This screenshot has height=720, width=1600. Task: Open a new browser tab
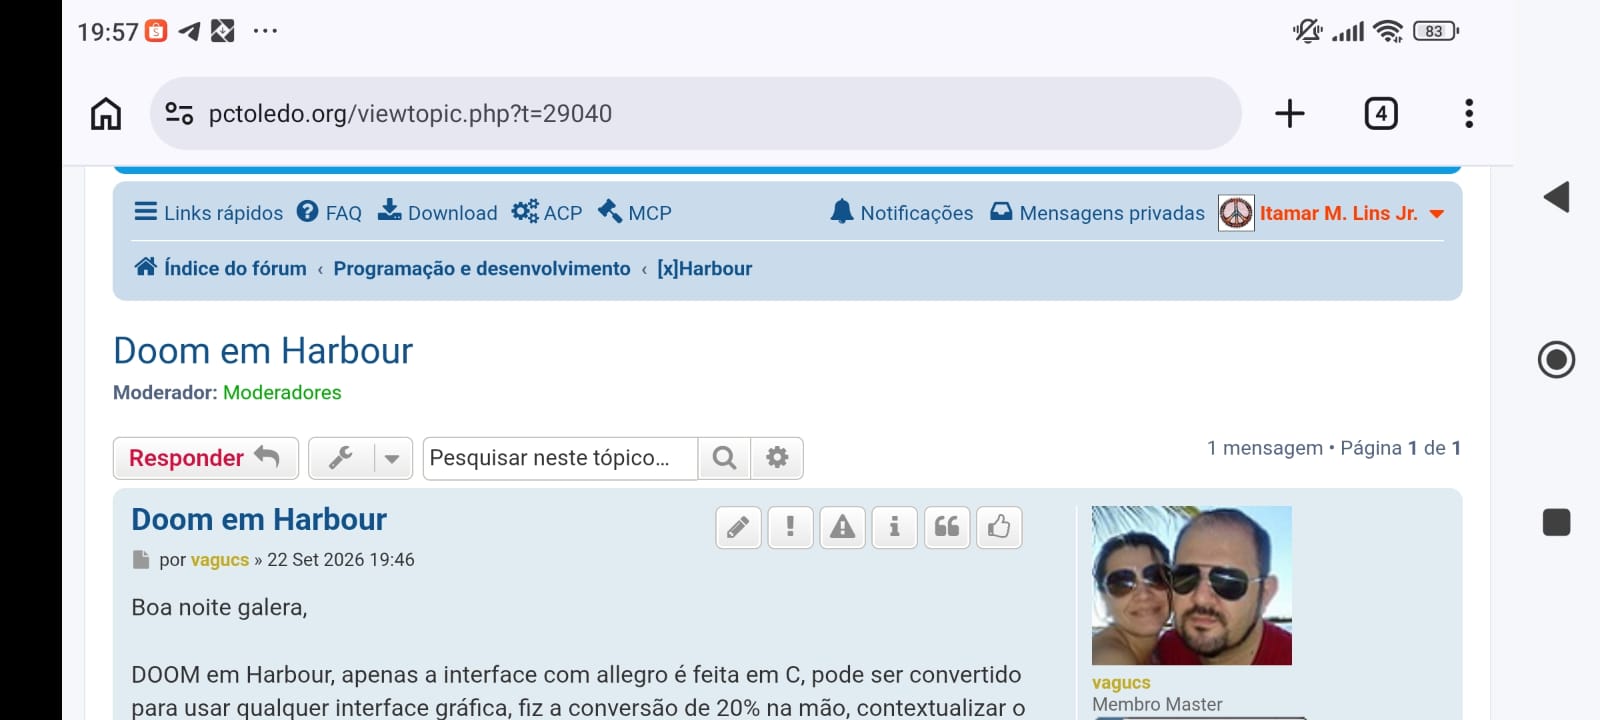[1290, 113]
